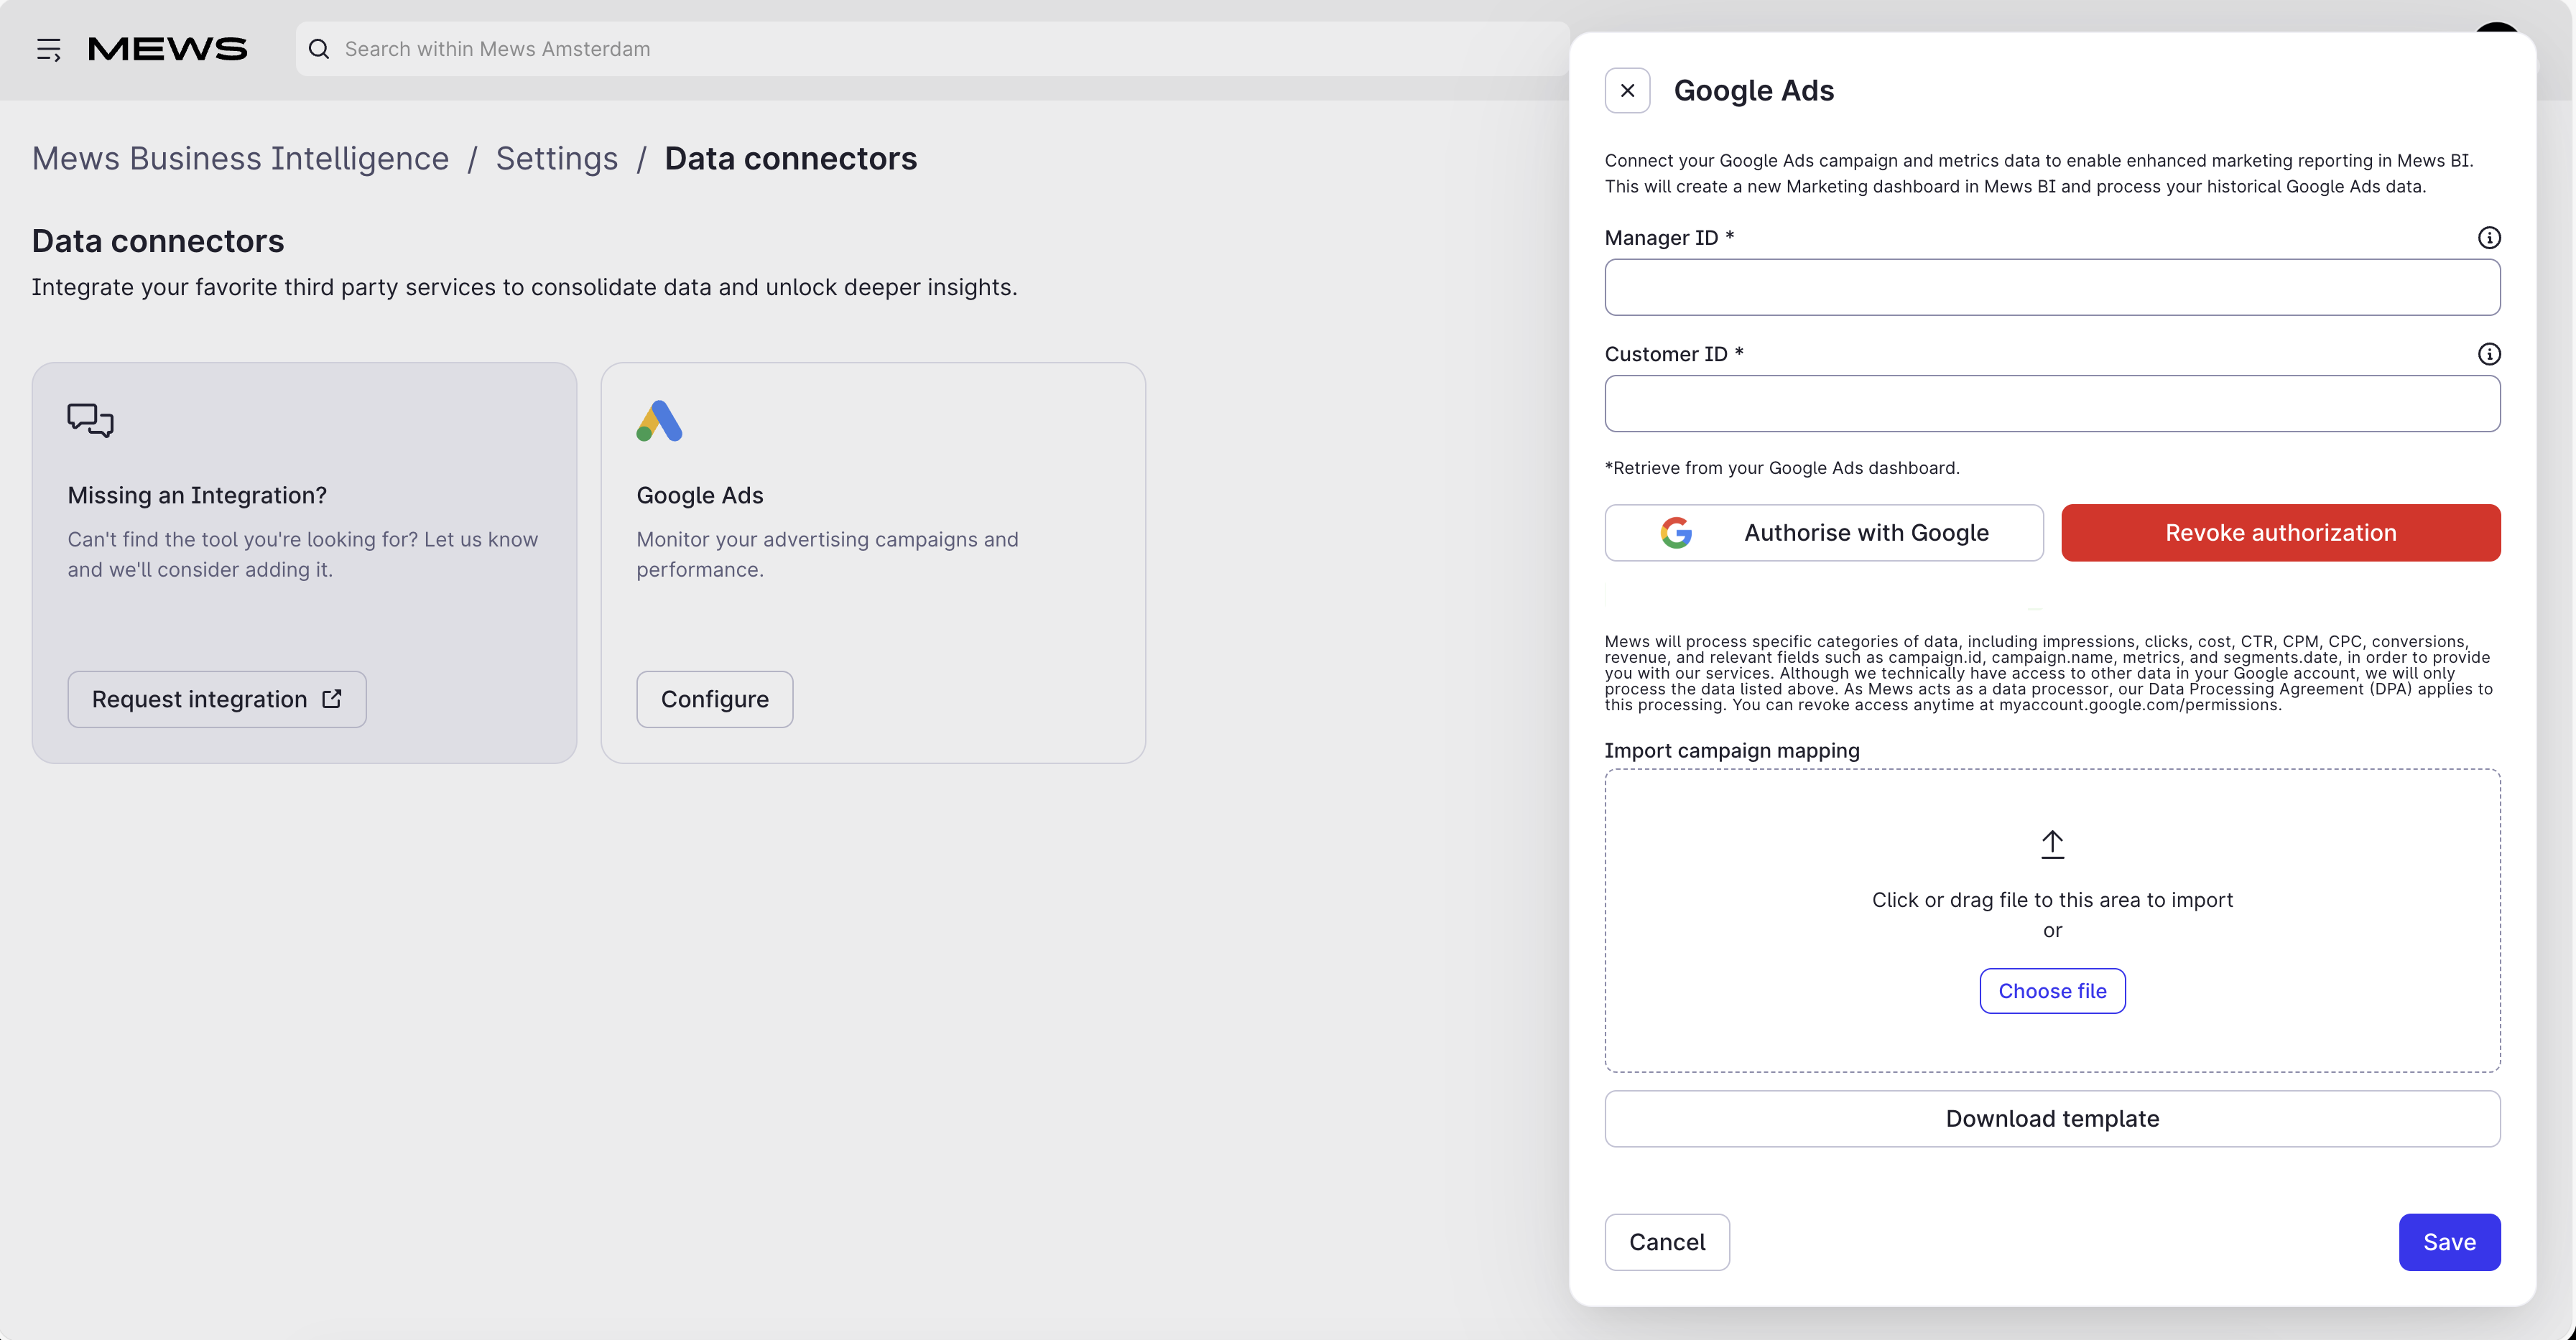Click '*Retrieve from your Google Ads dashboard.' note
Screen dimensions: 2576x1340
click(x=1782, y=468)
